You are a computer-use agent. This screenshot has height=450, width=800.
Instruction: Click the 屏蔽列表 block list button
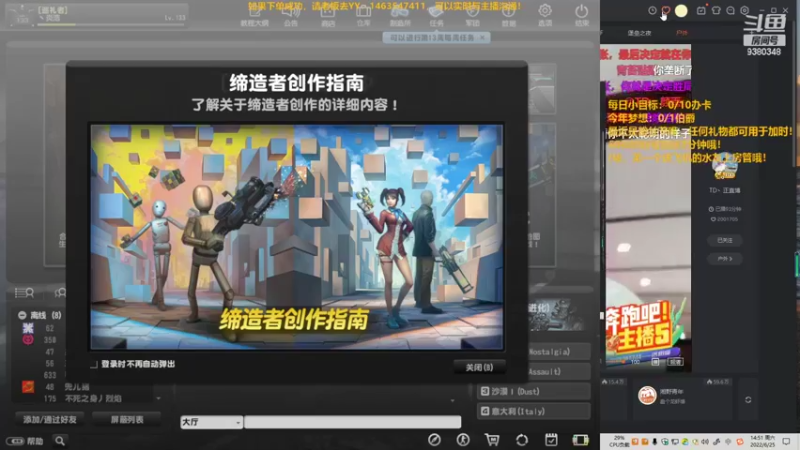(x=127, y=419)
